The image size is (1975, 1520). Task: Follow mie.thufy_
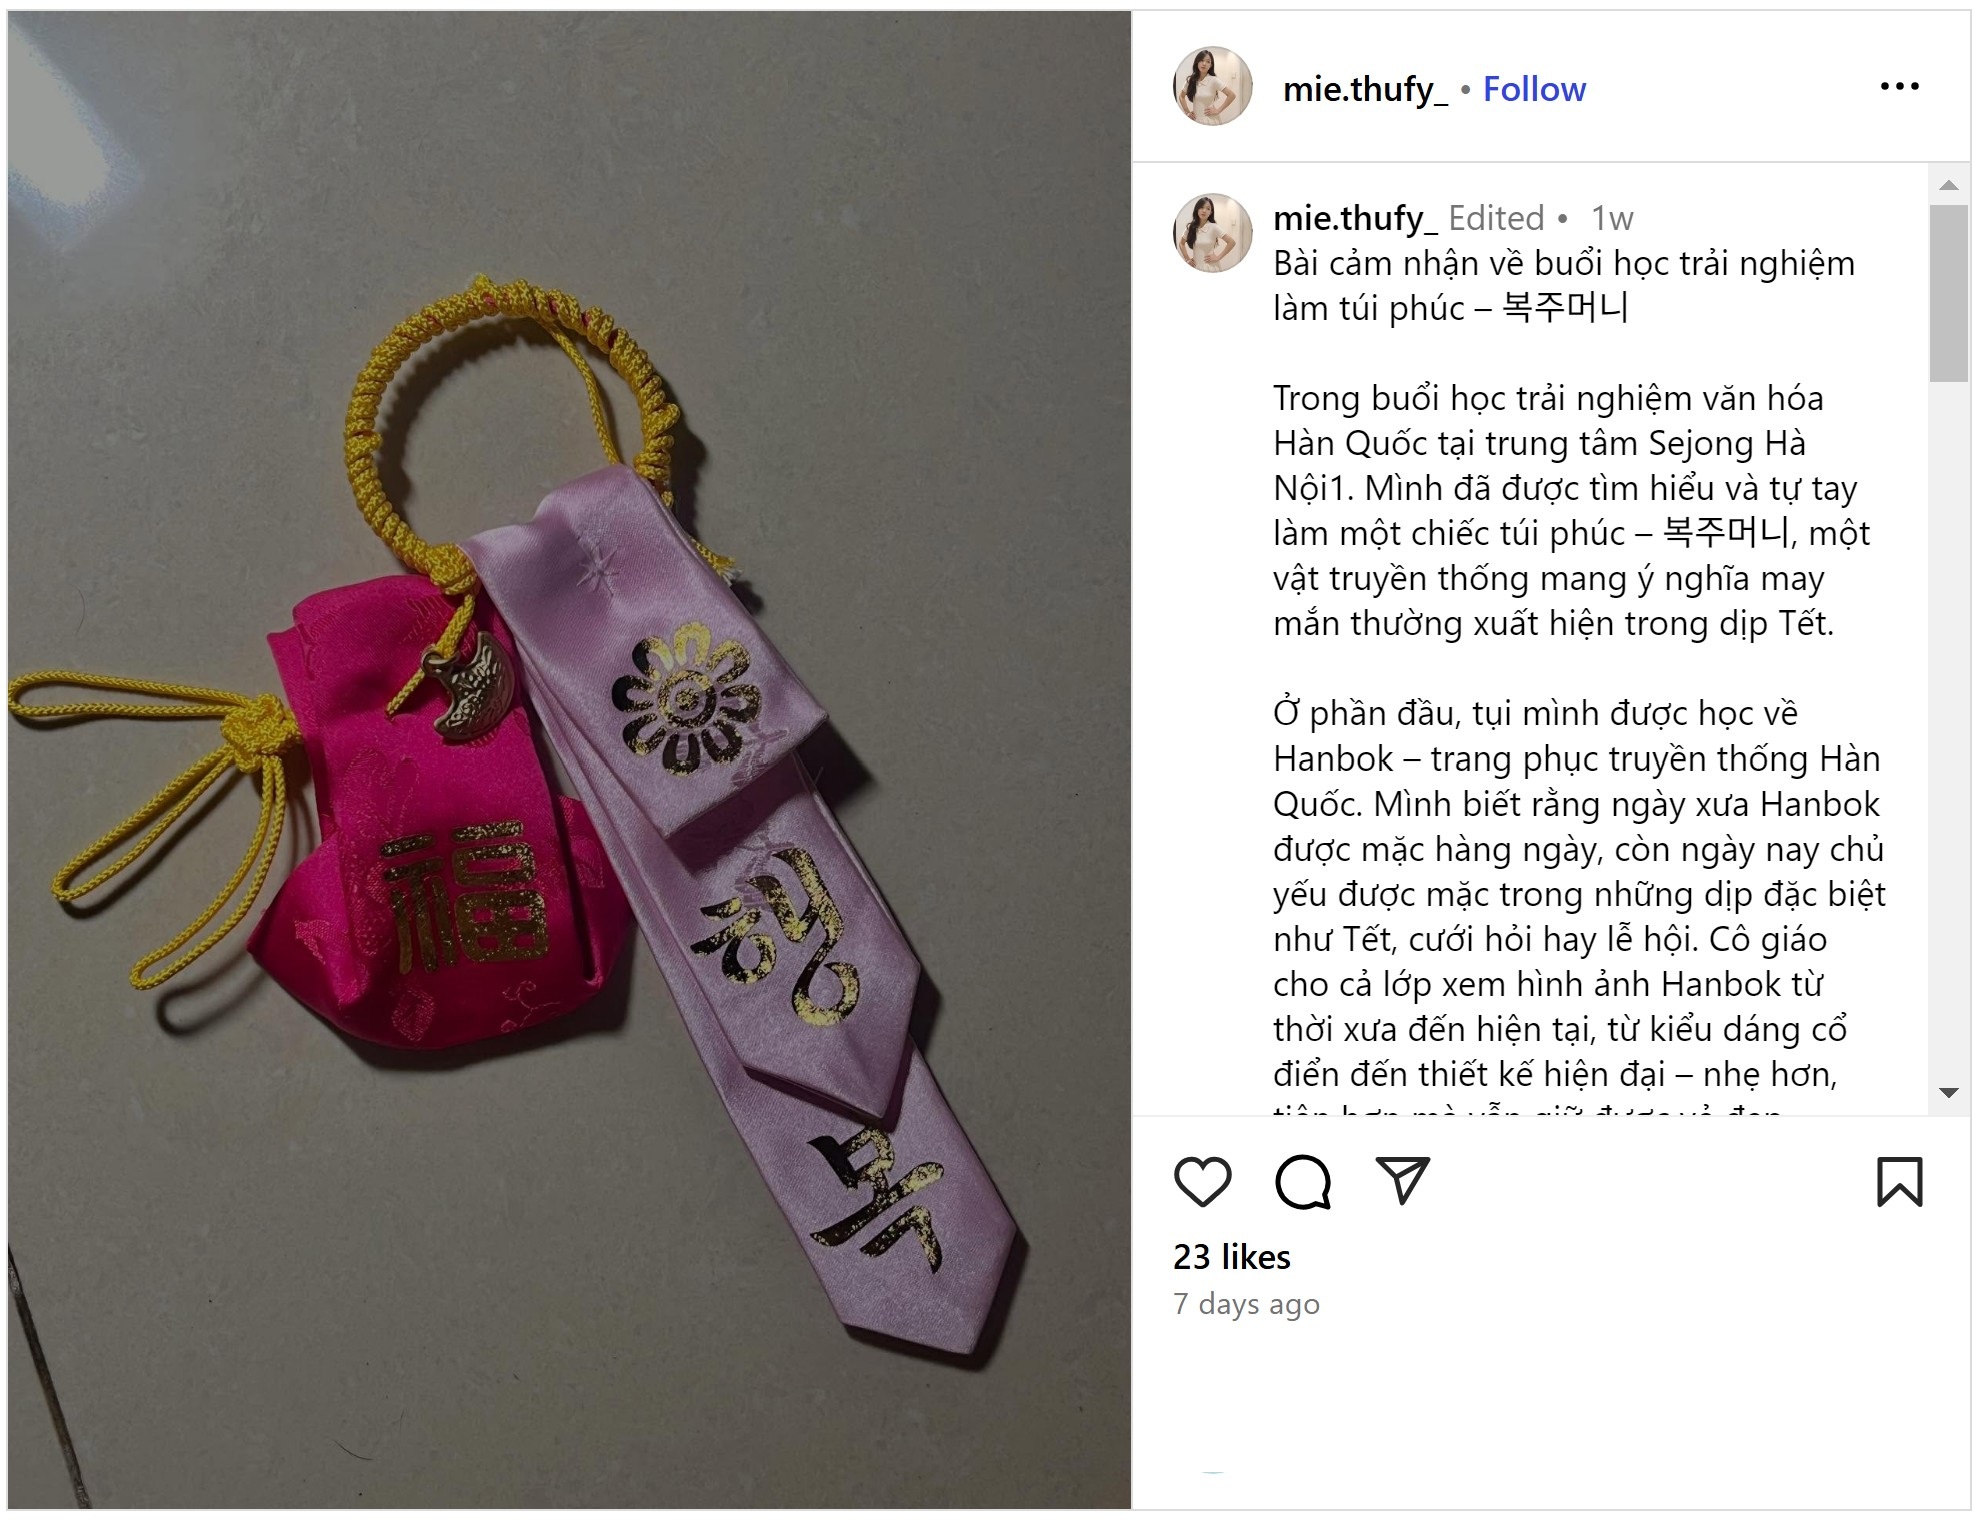(x=1533, y=89)
